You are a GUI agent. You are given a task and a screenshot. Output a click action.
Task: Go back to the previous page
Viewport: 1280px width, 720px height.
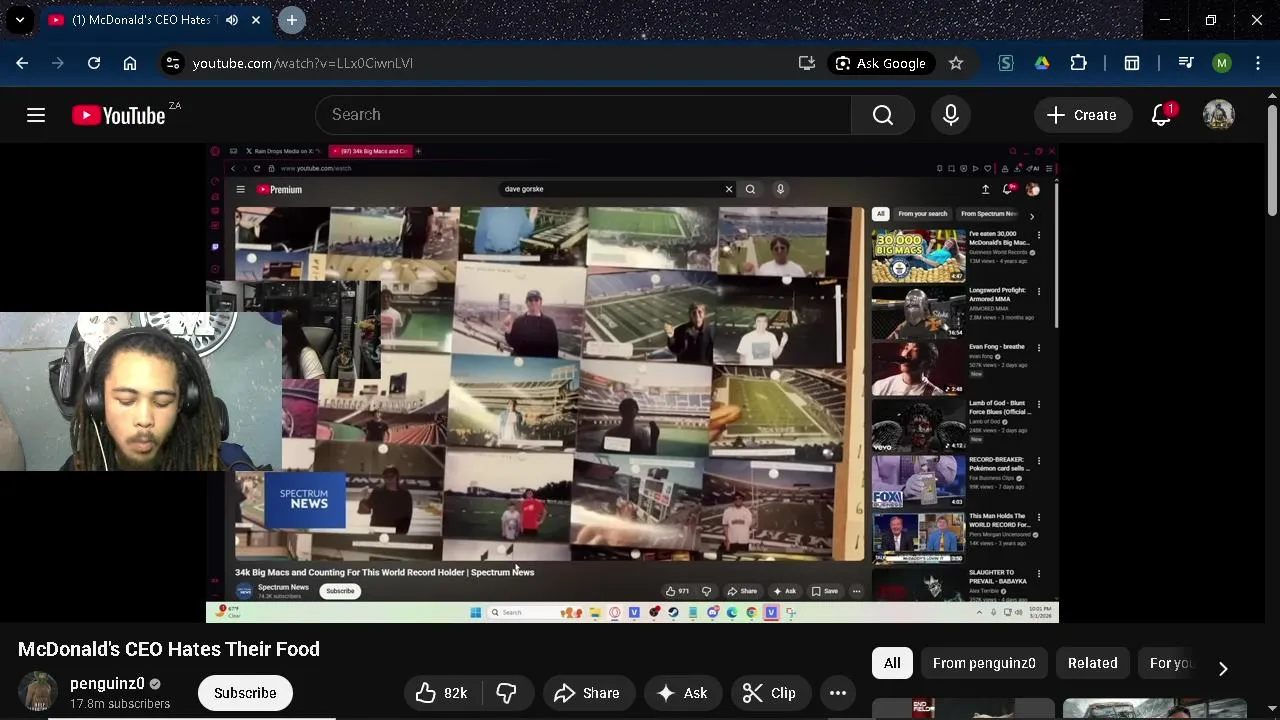(x=22, y=63)
